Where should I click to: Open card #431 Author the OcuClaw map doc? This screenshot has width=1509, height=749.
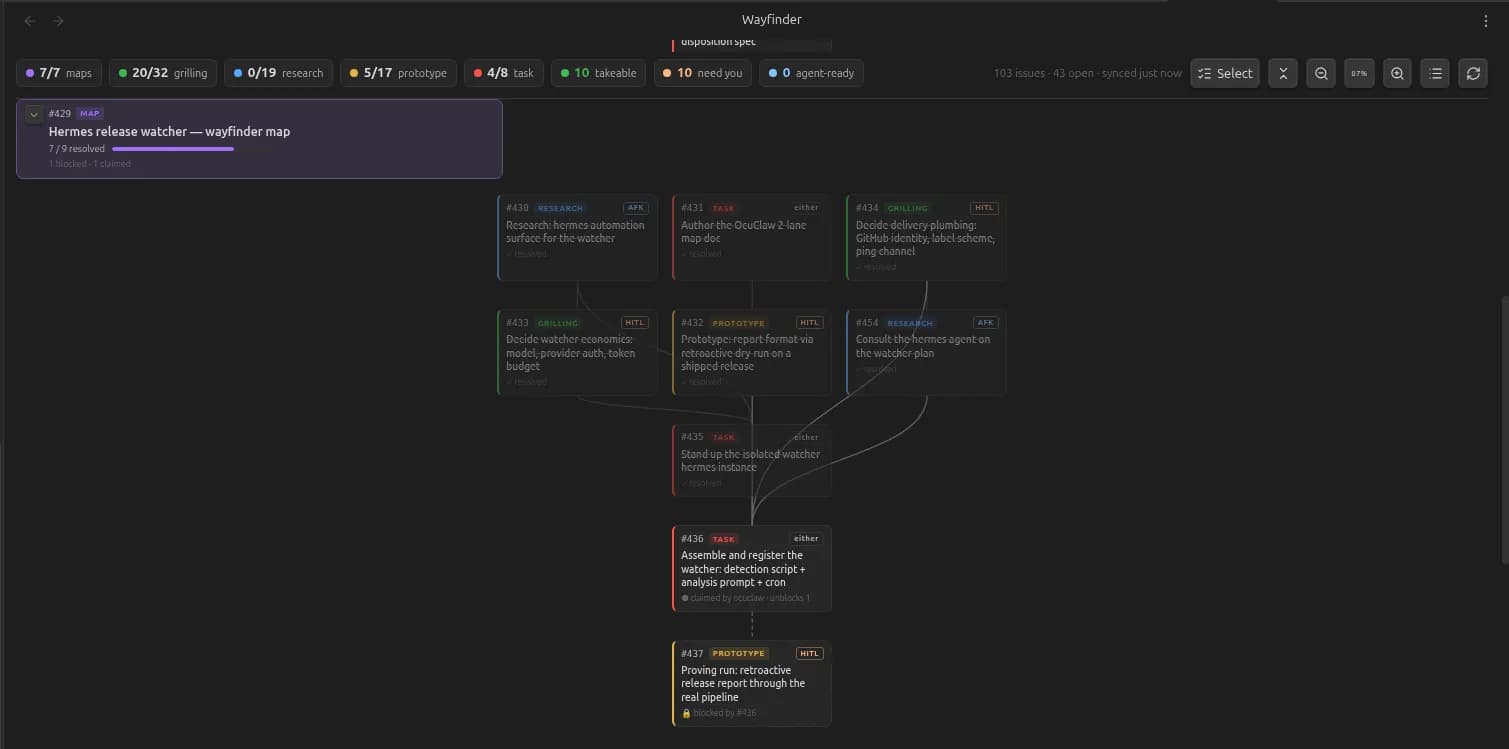coord(752,237)
